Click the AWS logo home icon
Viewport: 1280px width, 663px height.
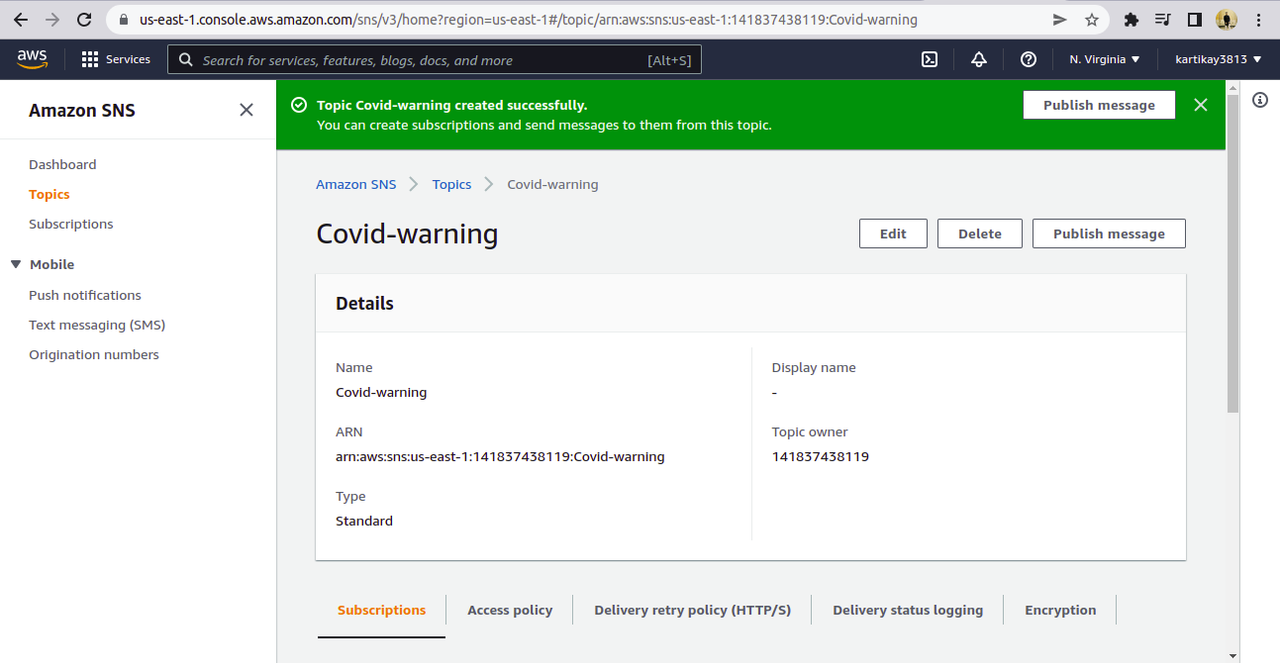(x=33, y=60)
